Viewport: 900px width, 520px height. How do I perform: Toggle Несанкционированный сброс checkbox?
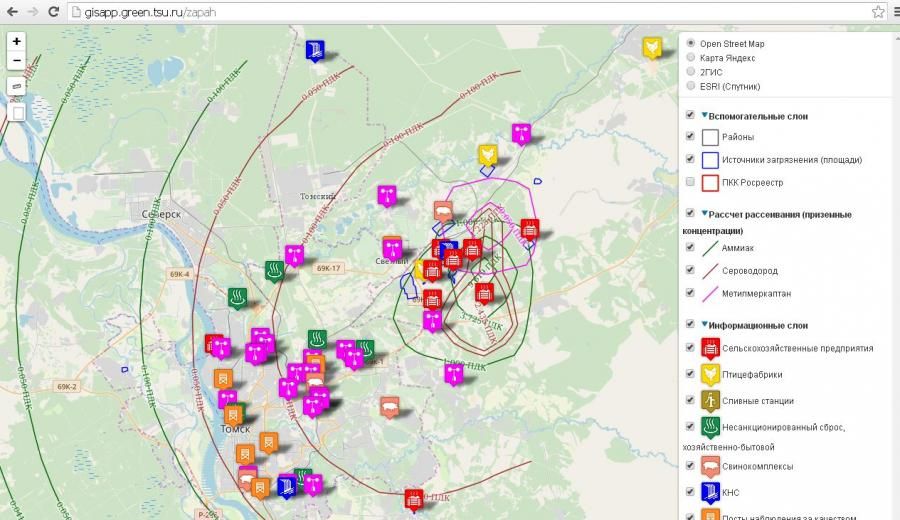690,426
